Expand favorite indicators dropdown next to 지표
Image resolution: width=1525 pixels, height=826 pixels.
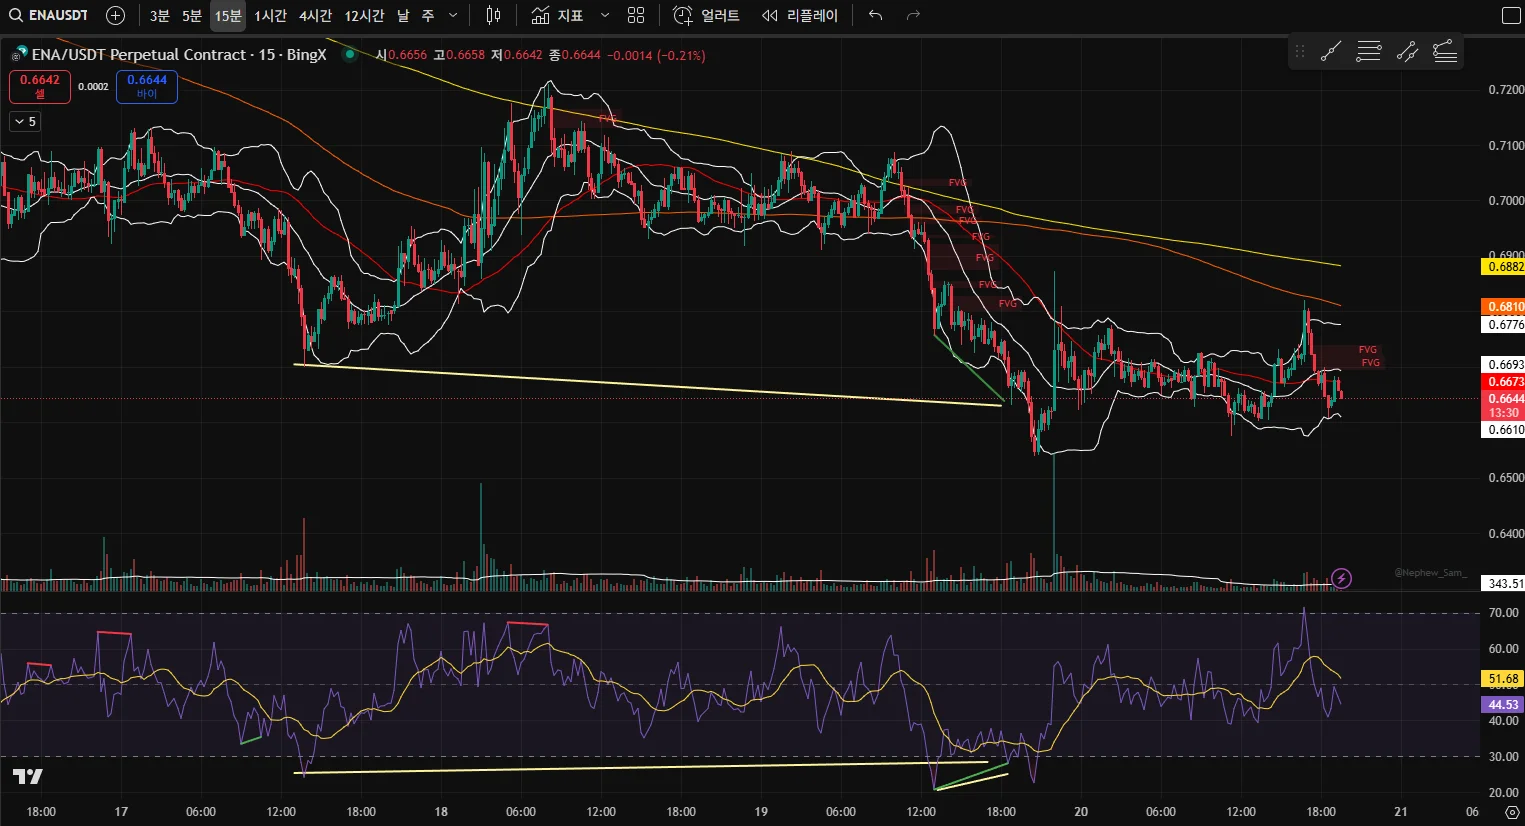pos(604,15)
